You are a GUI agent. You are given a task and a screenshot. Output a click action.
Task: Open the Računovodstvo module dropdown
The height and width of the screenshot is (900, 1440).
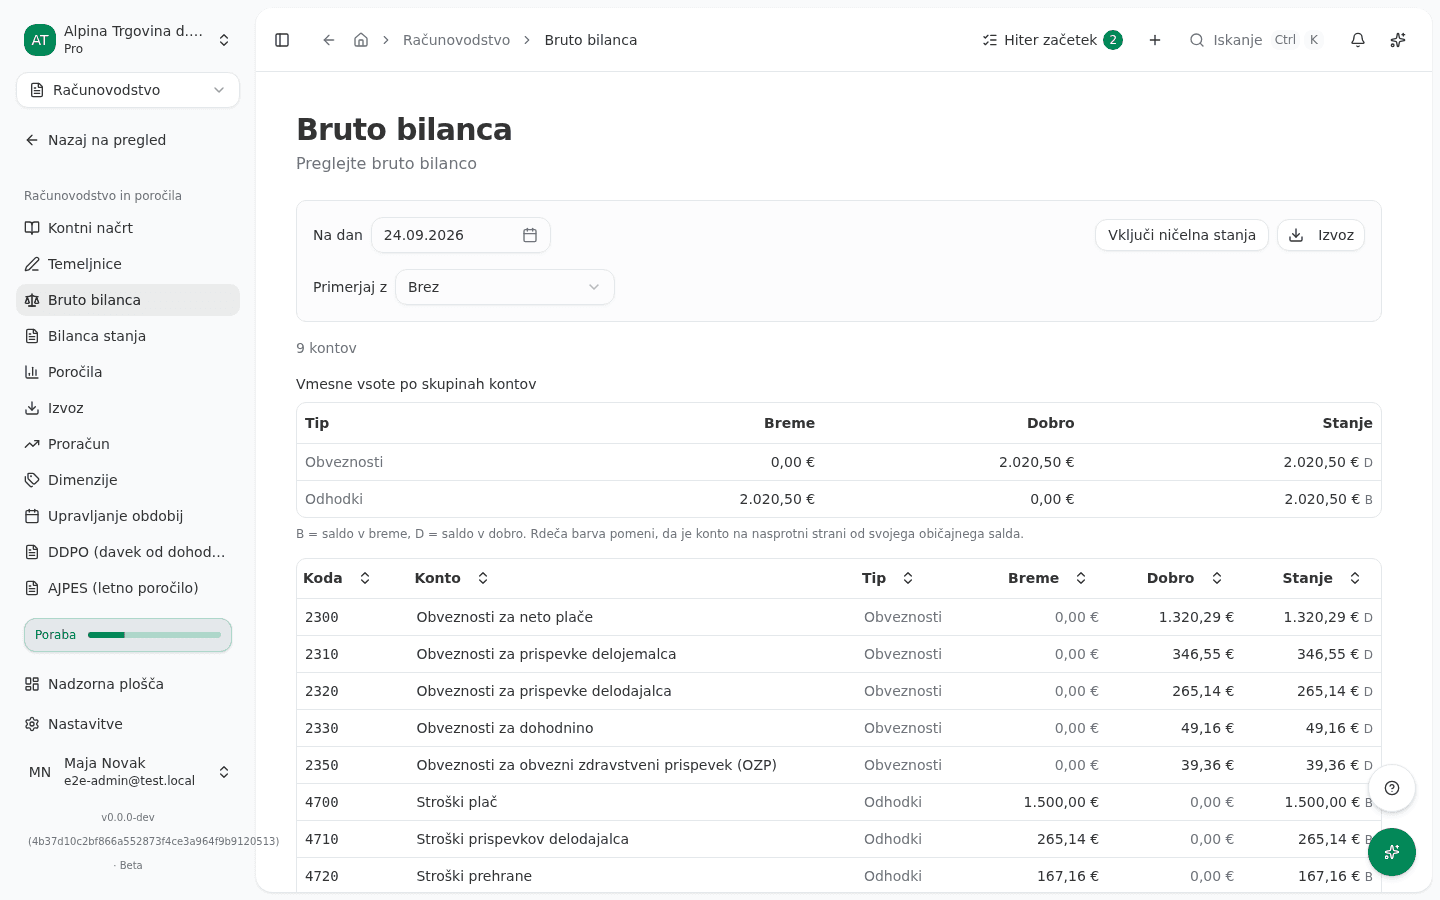pos(128,90)
